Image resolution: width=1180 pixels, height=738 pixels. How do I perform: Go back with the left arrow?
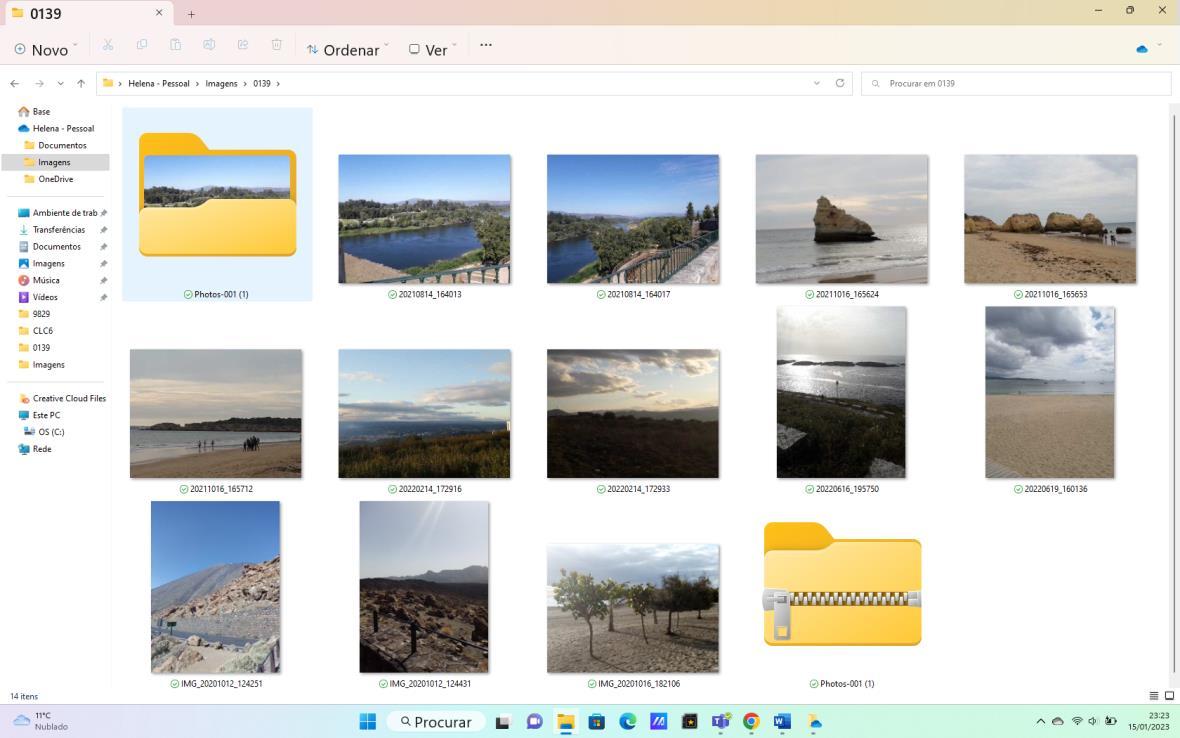[15, 84]
